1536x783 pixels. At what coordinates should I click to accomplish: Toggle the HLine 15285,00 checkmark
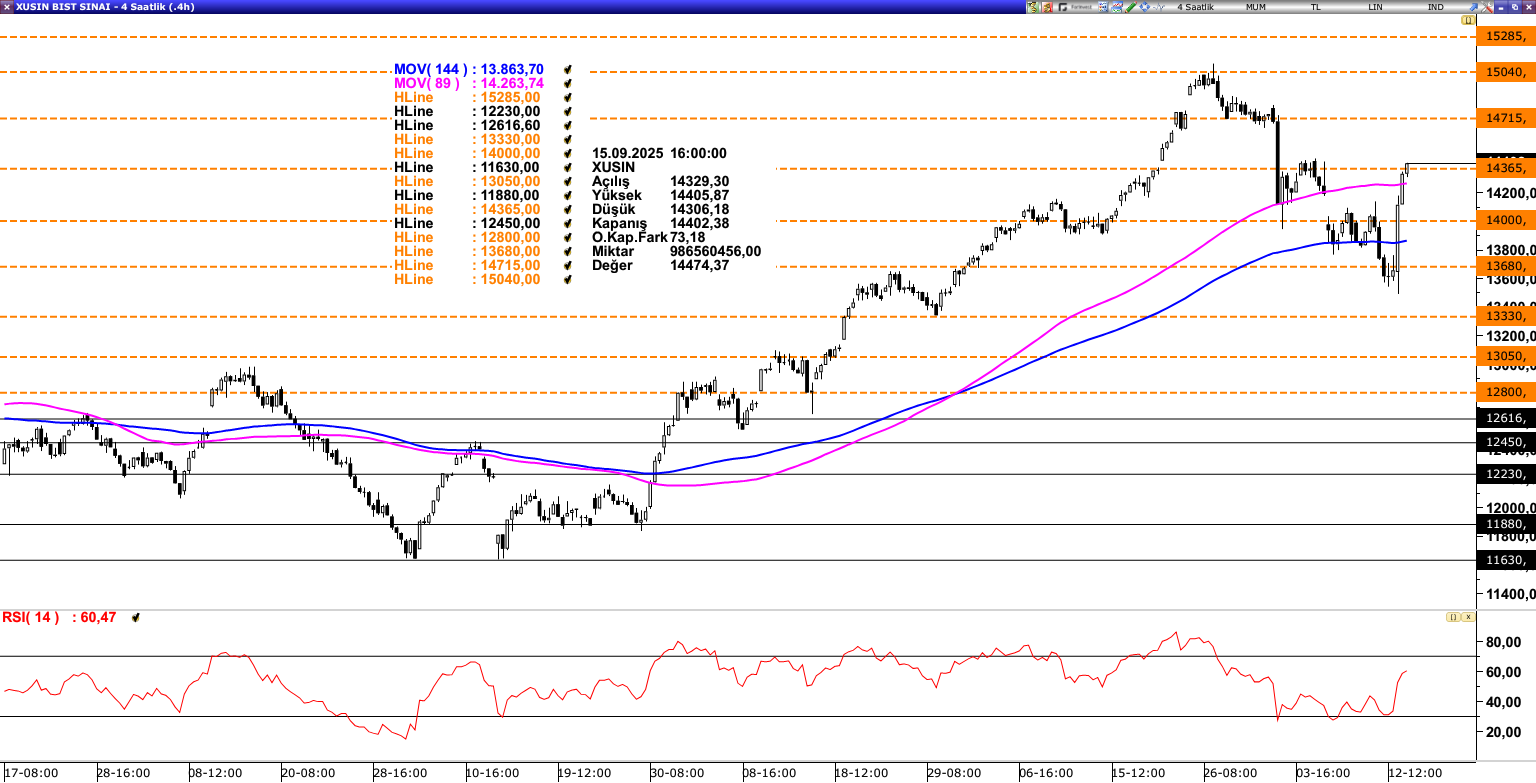pos(568,98)
